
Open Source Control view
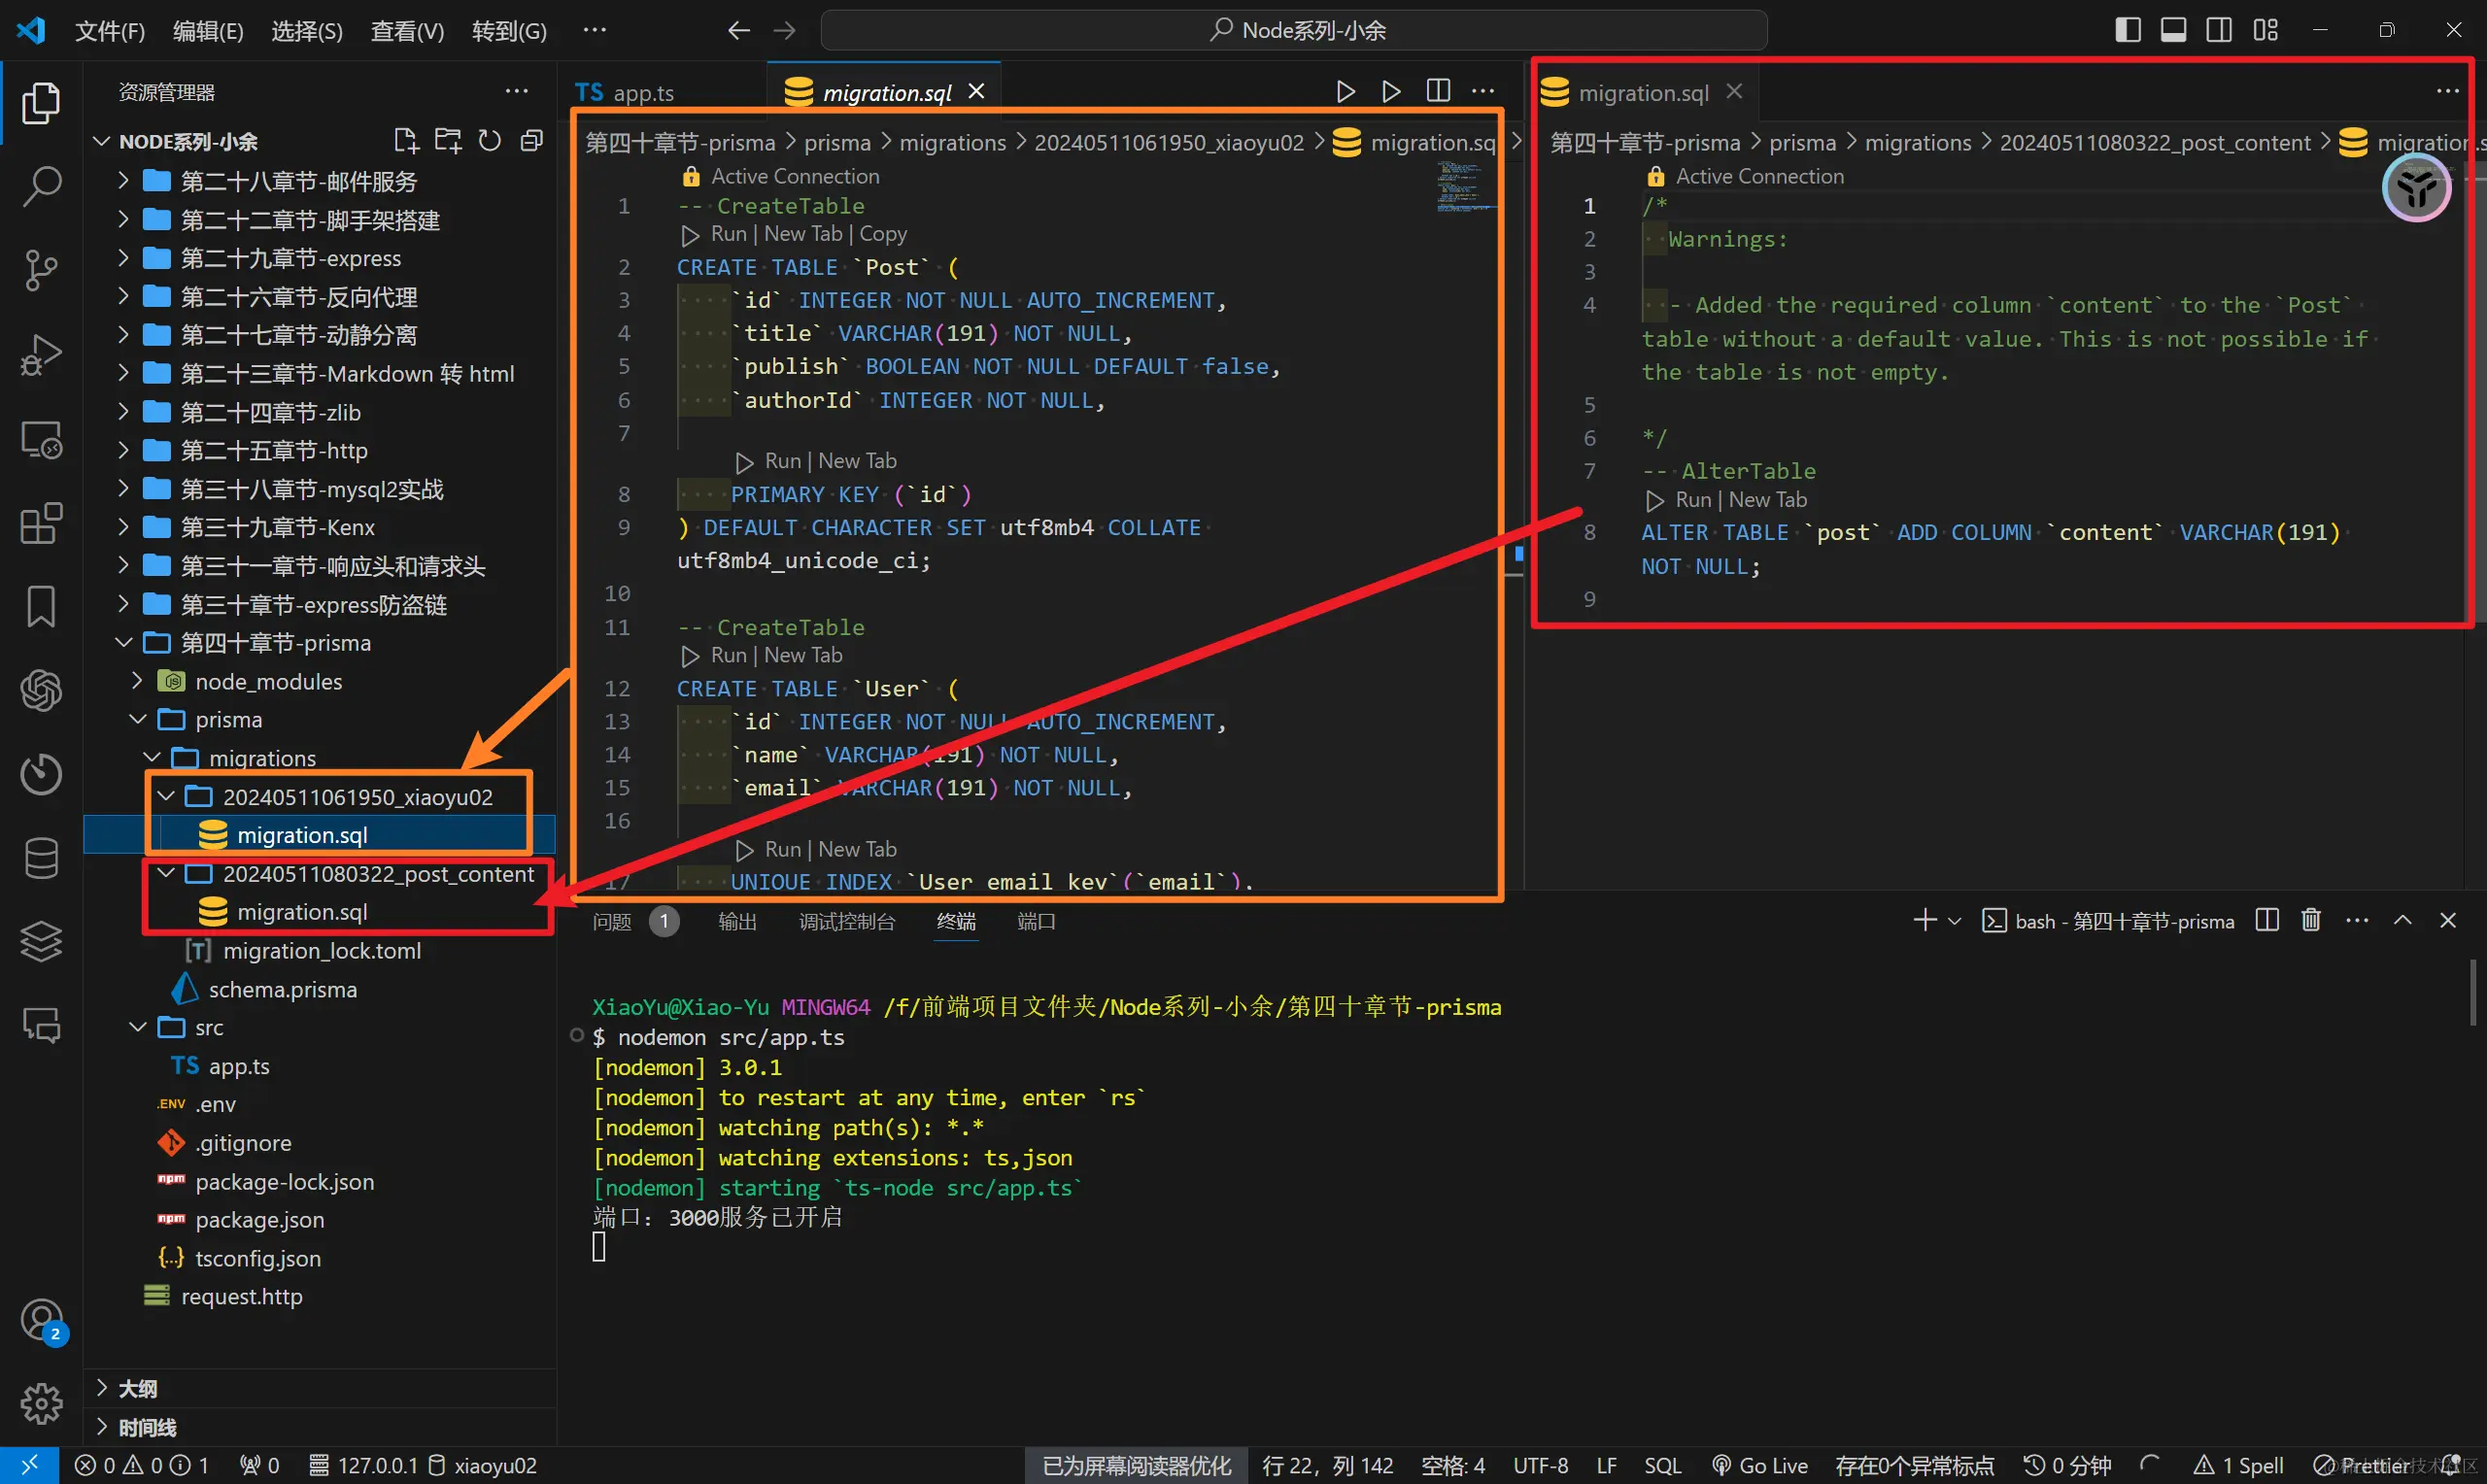41,270
